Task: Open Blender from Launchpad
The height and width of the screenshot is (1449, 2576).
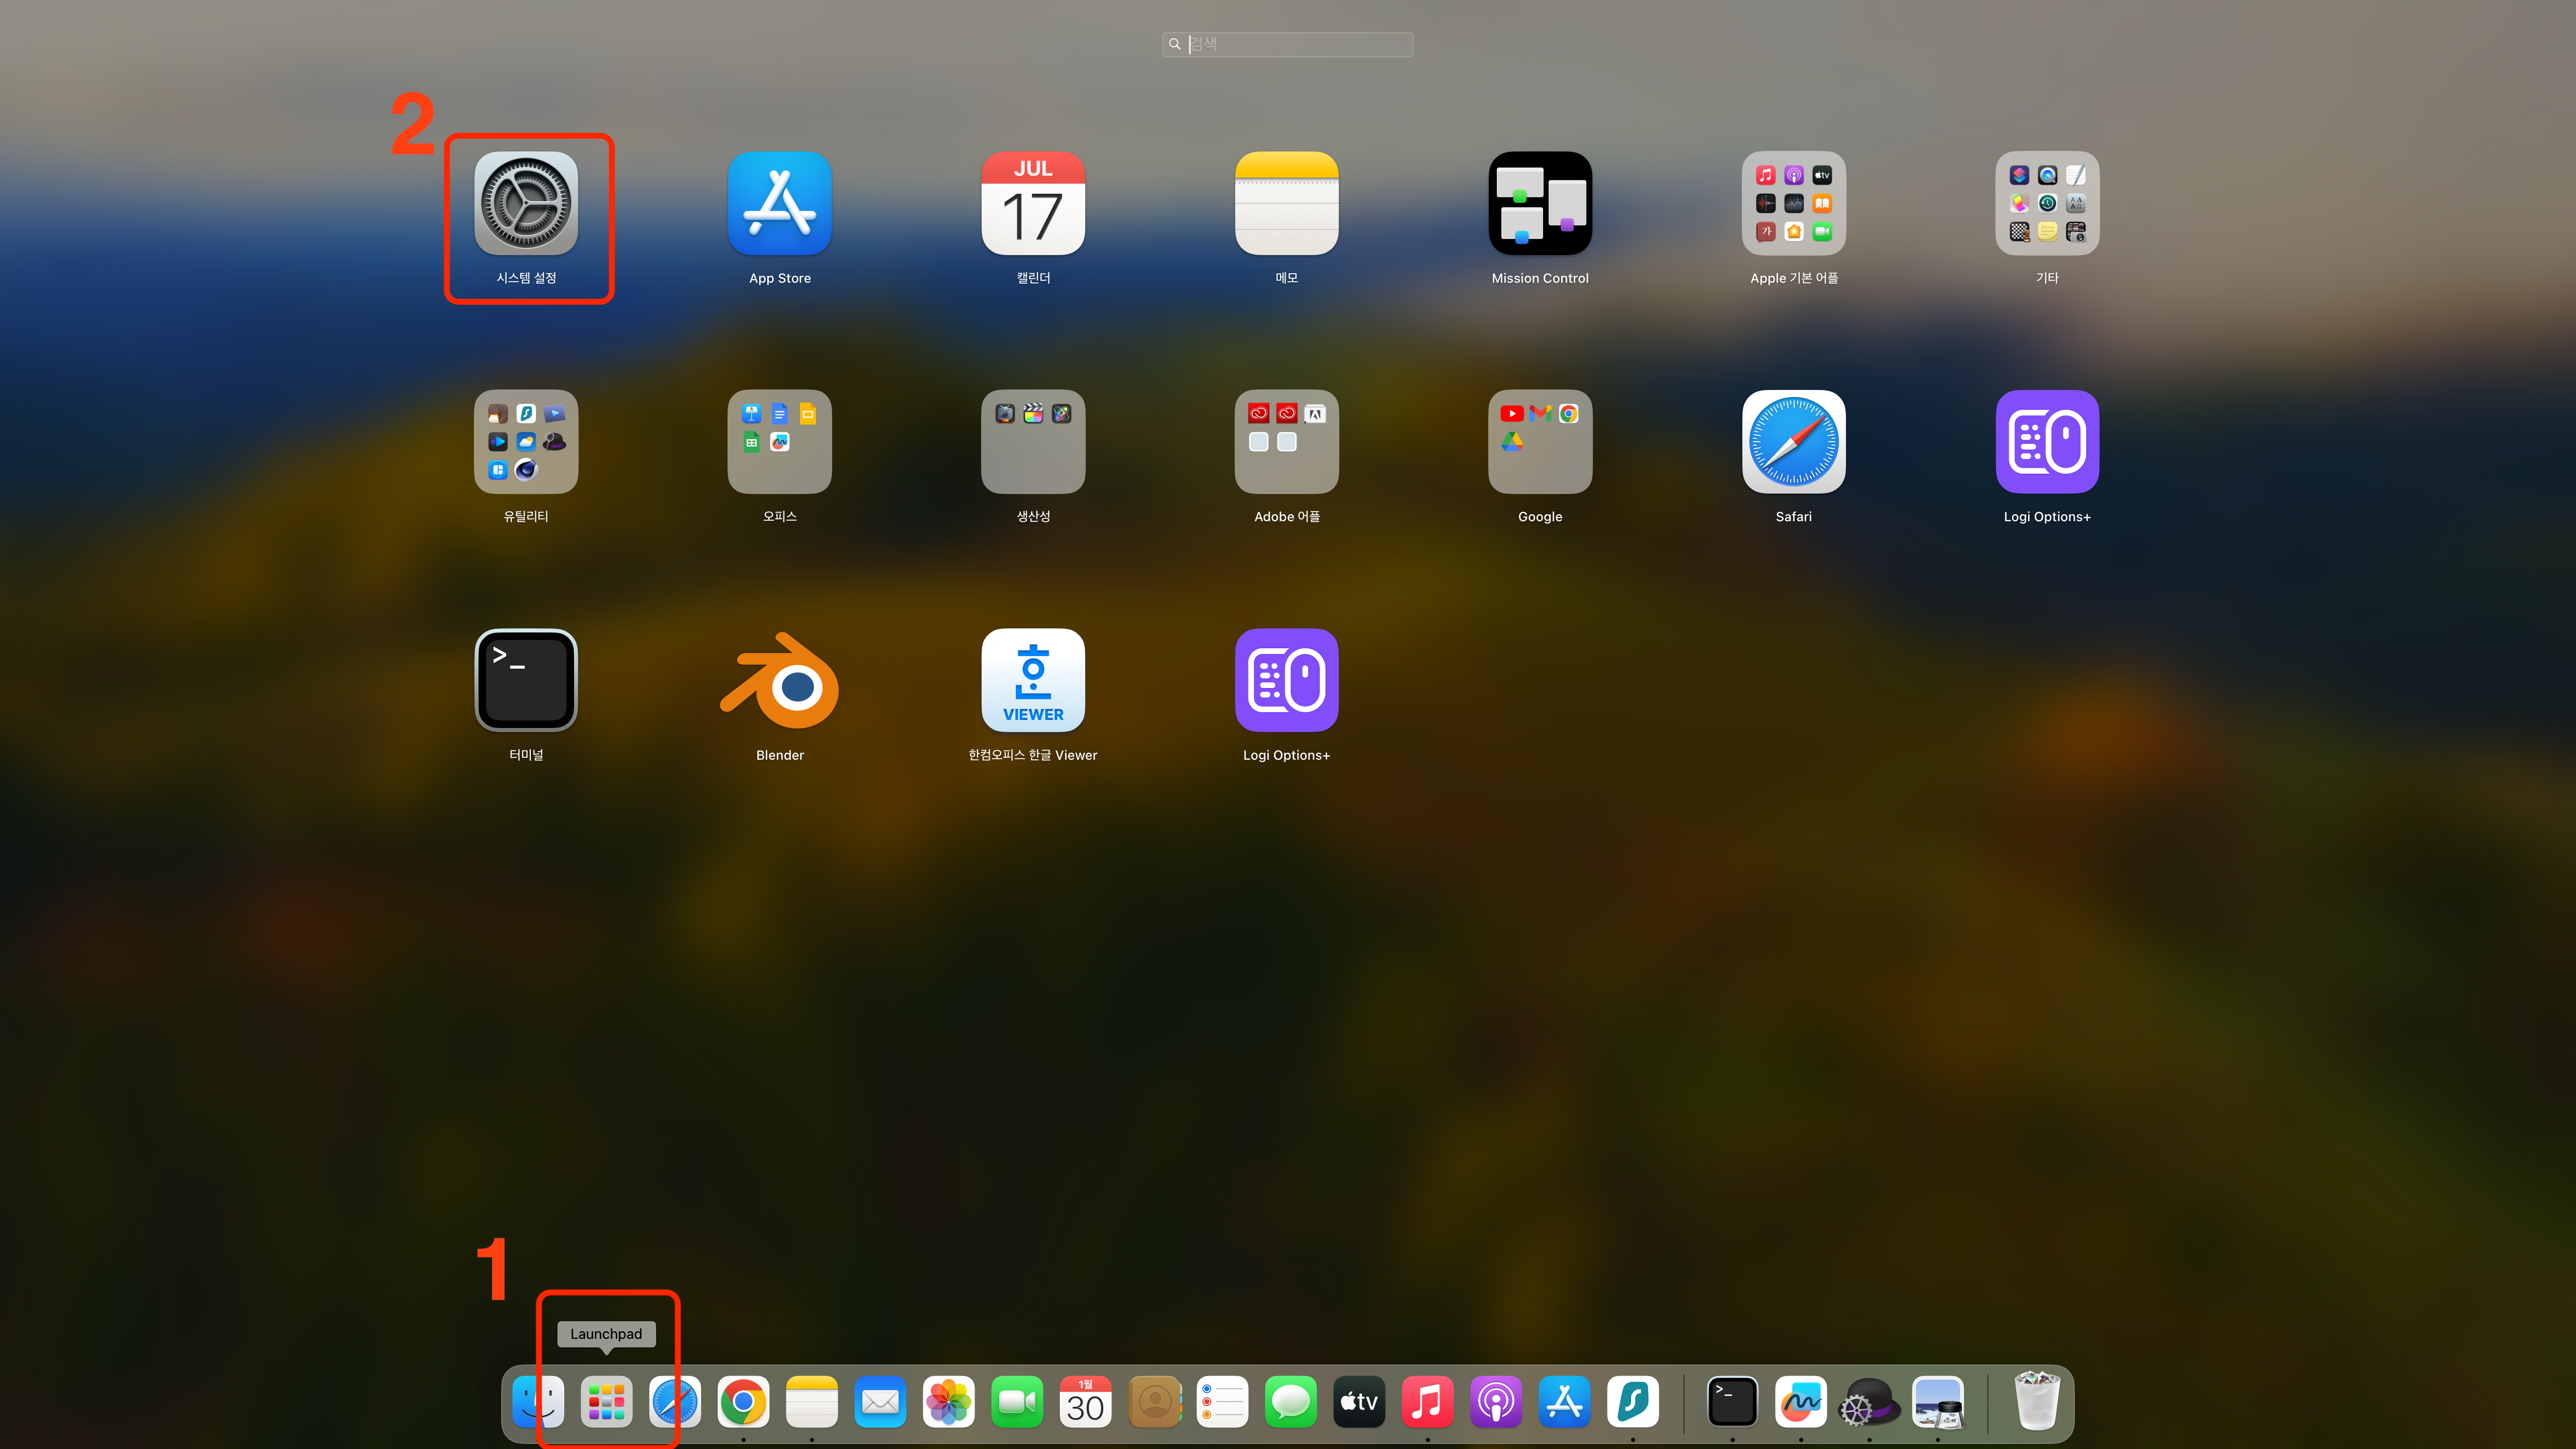Action: click(779, 681)
